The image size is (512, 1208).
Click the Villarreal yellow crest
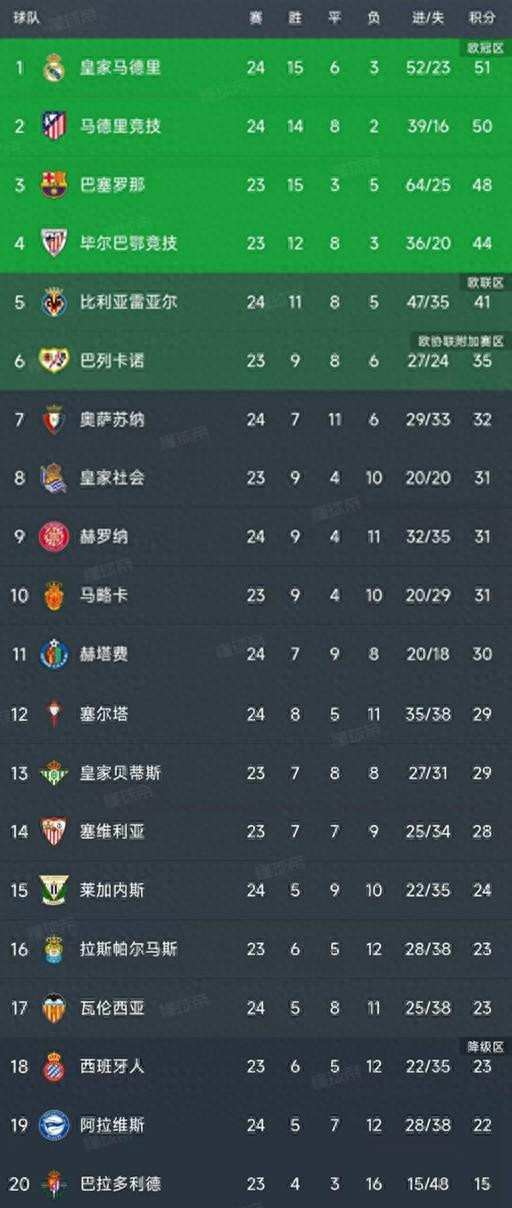[54, 302]
